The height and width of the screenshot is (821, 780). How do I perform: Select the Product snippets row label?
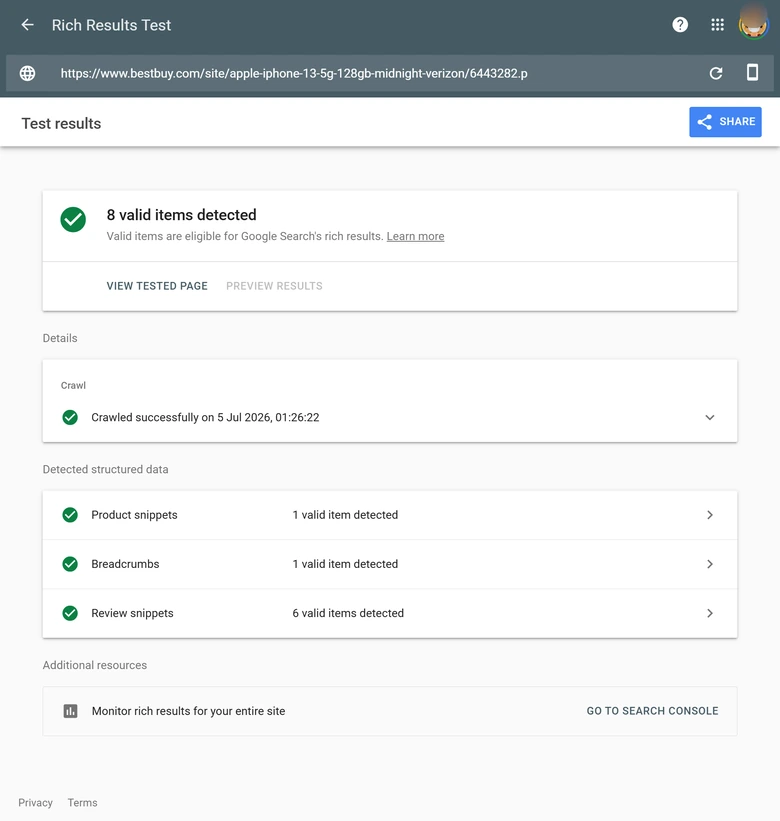point(135,515)
